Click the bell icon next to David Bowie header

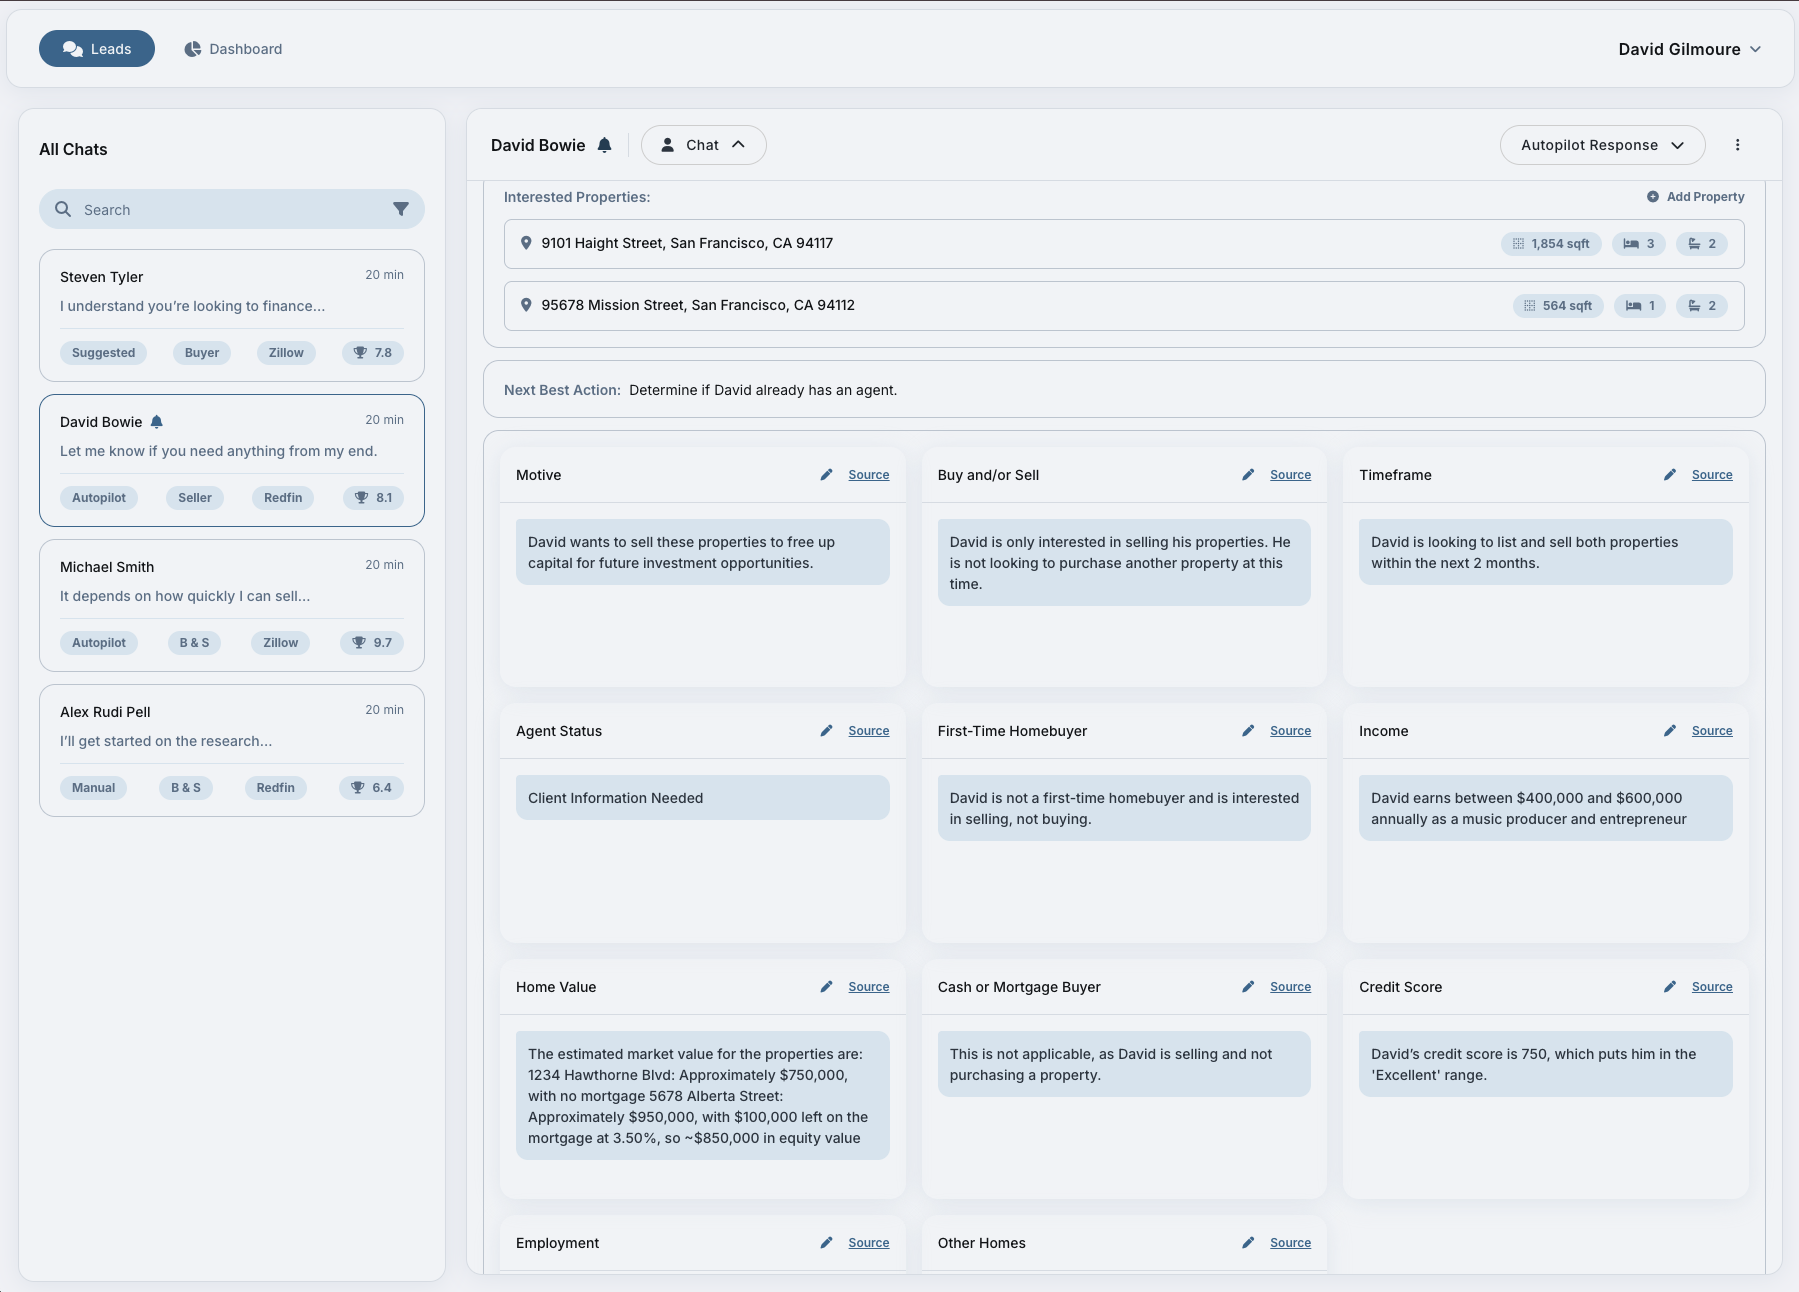(604, 145)
